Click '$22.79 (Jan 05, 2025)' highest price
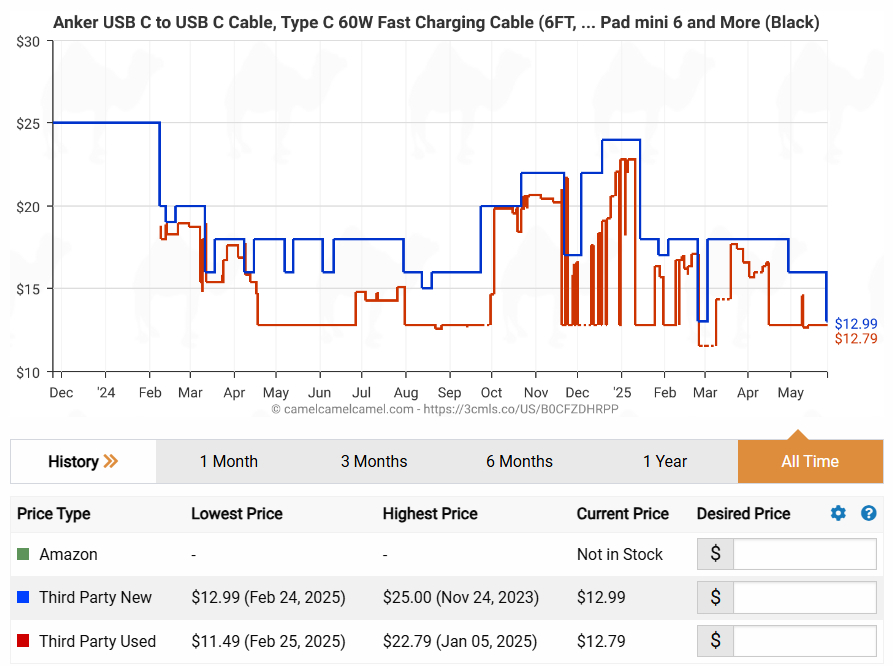Viewport: 893px width, 666px height. point(460,641)
